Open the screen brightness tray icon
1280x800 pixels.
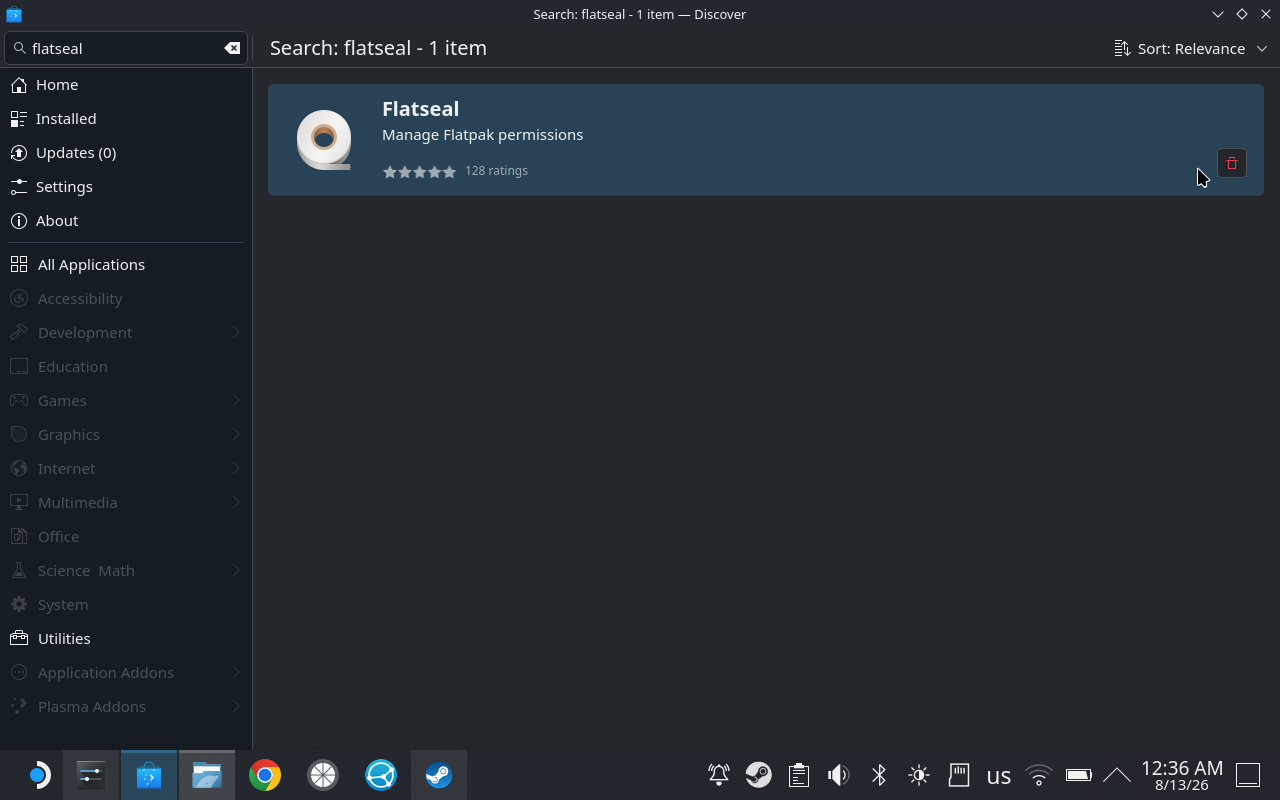(919, 775)
